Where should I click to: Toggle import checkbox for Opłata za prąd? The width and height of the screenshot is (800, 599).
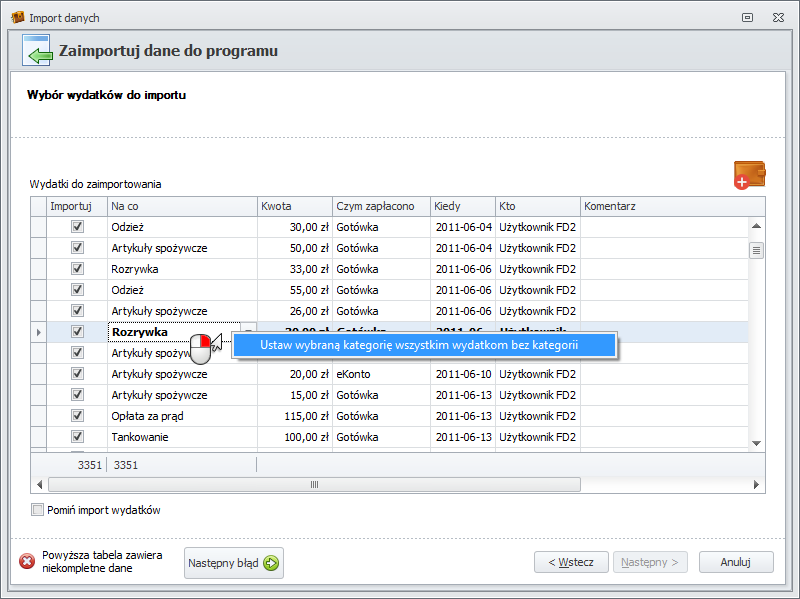click(x=77, y=416)
